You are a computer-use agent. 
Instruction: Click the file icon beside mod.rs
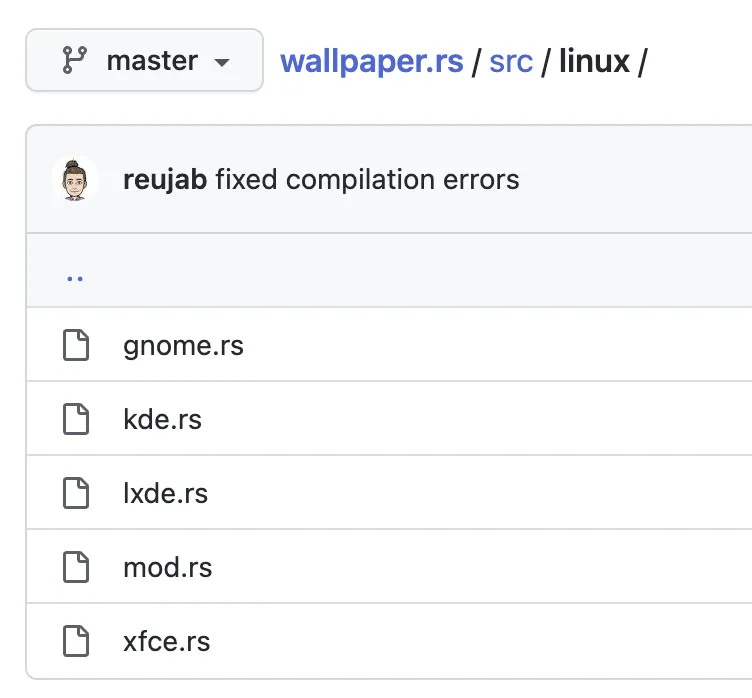(76, 568)
